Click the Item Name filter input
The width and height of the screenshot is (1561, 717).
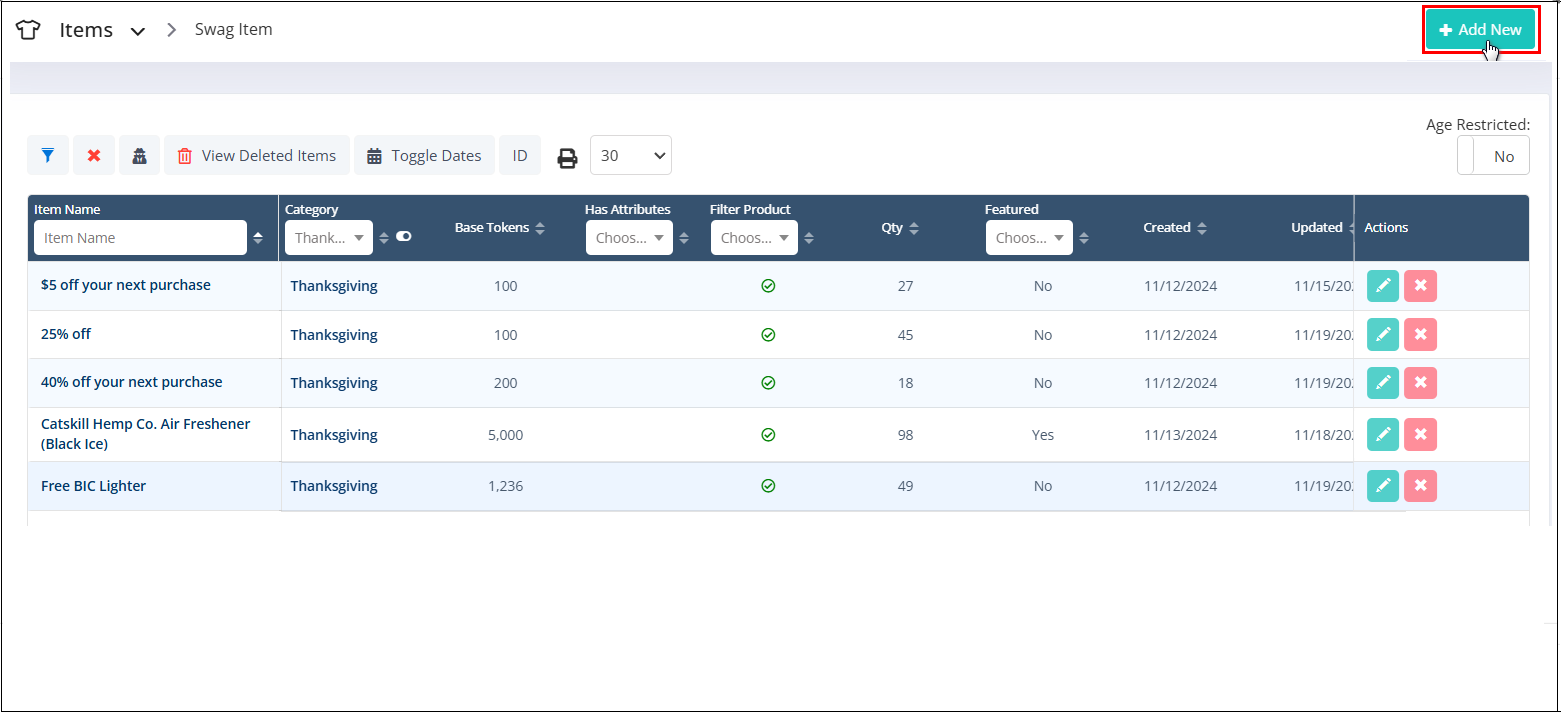(x=140, y=238)
